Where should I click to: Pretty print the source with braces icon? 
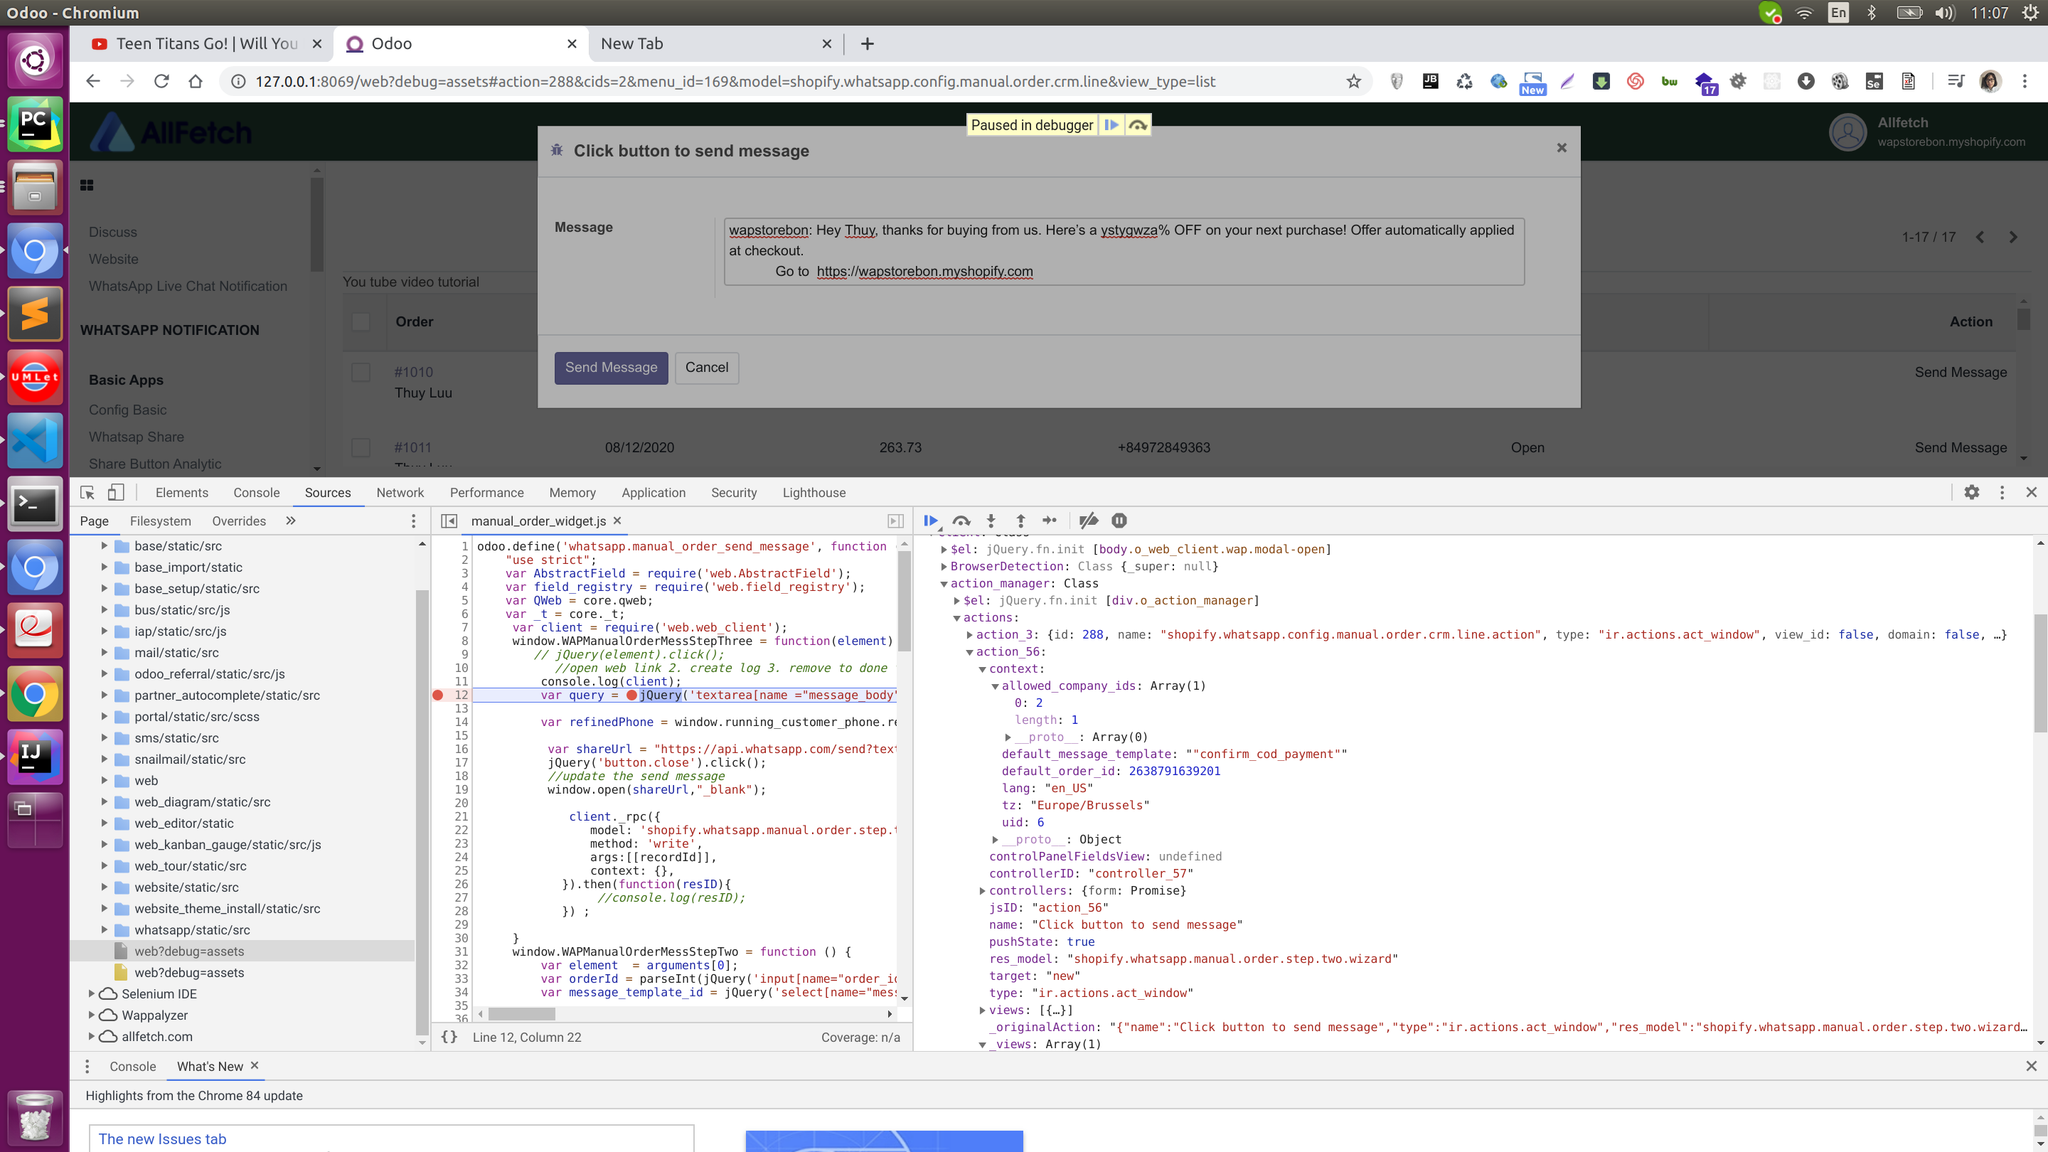(x=450, y=1037)
